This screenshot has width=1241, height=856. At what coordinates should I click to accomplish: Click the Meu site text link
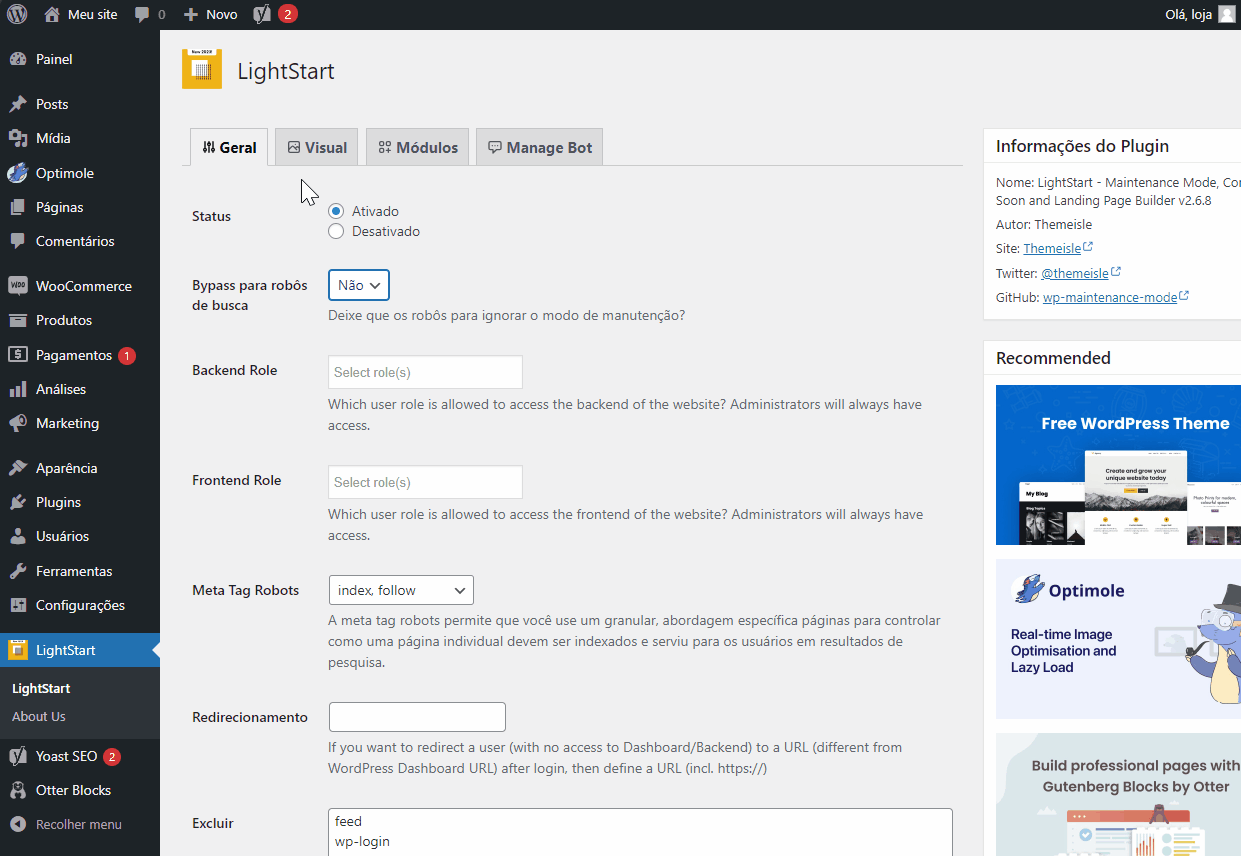93,14
